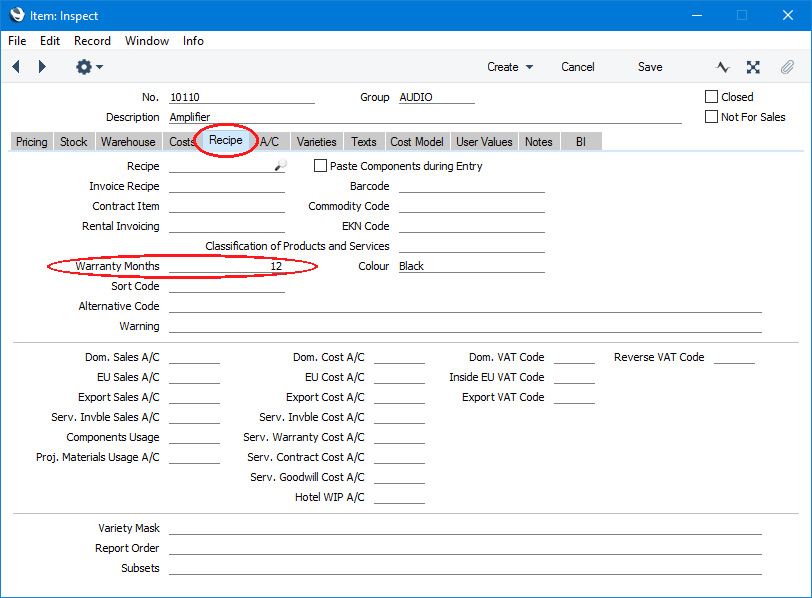Image resolution: width=812 pixels, height=598 pixels.
Task: Click the Save button
Action: click(x=650, y=67)
